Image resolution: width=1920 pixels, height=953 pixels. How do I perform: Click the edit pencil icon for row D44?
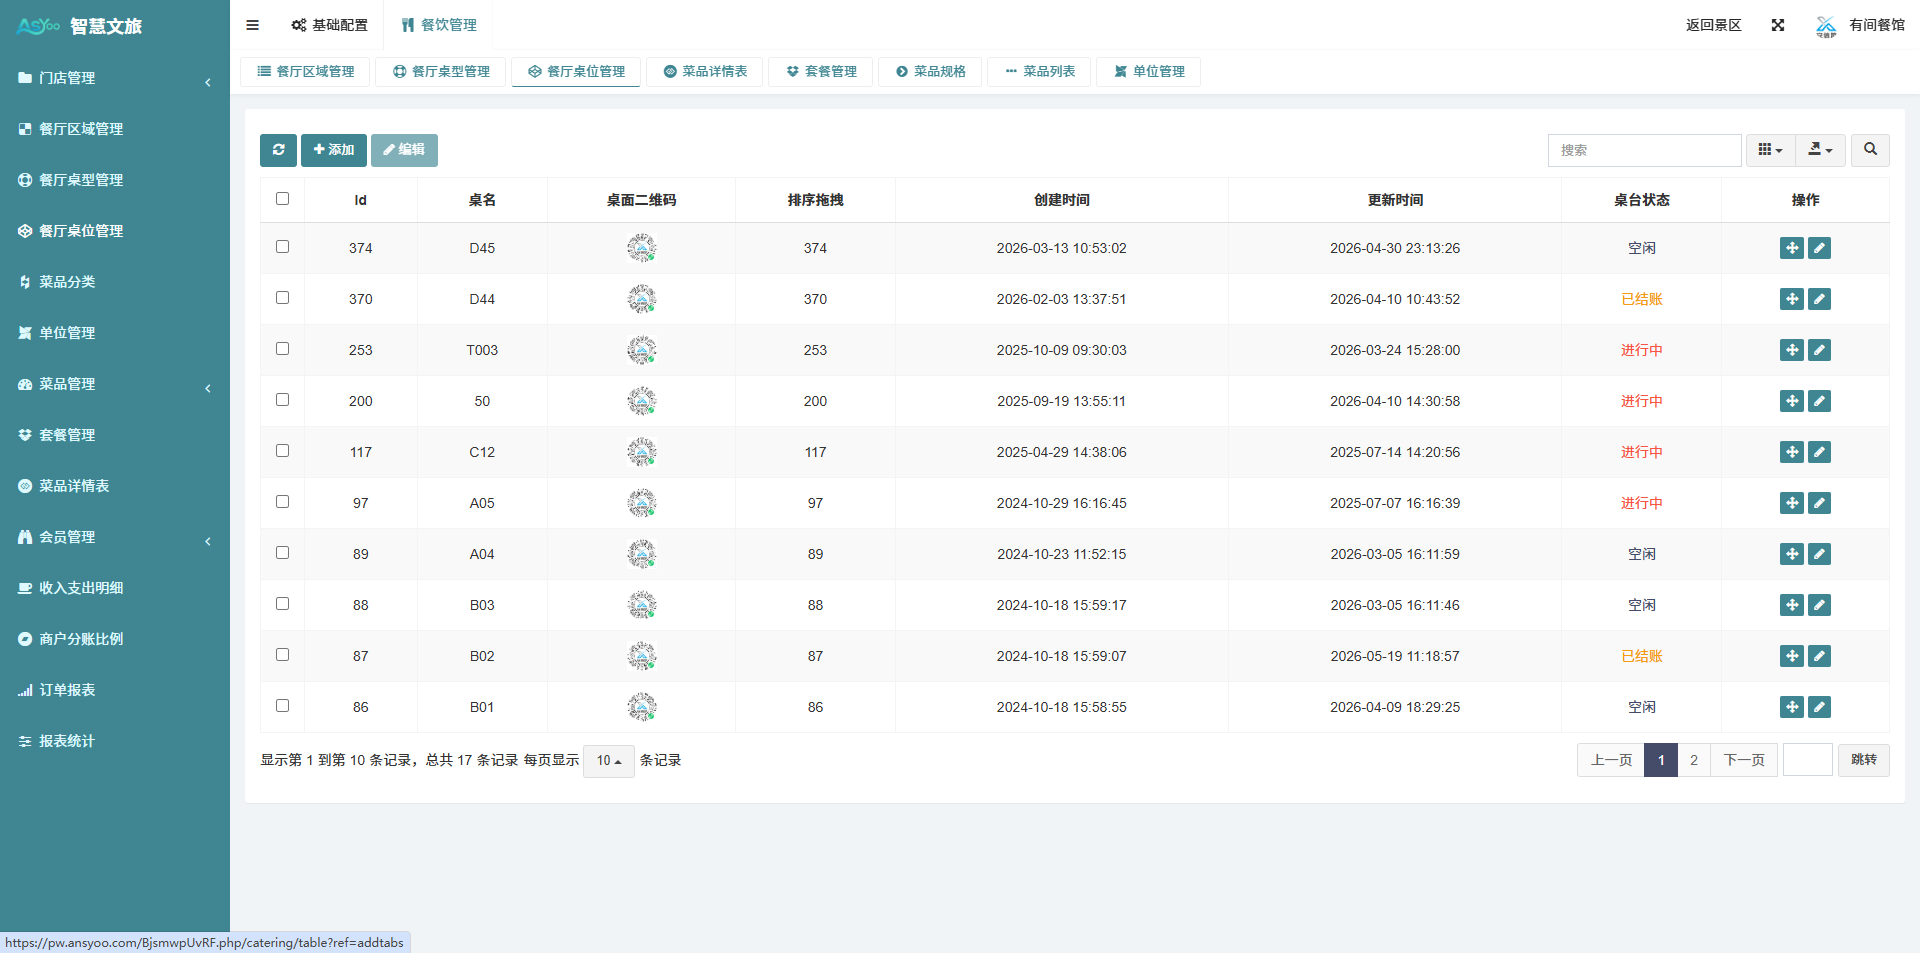pyautogui.click(x=1820, y=299)
